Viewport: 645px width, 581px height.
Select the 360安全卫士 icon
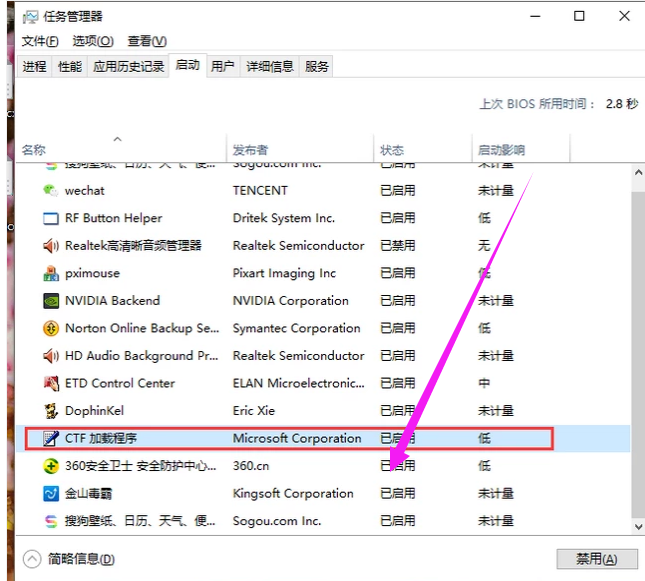[51, 466]
